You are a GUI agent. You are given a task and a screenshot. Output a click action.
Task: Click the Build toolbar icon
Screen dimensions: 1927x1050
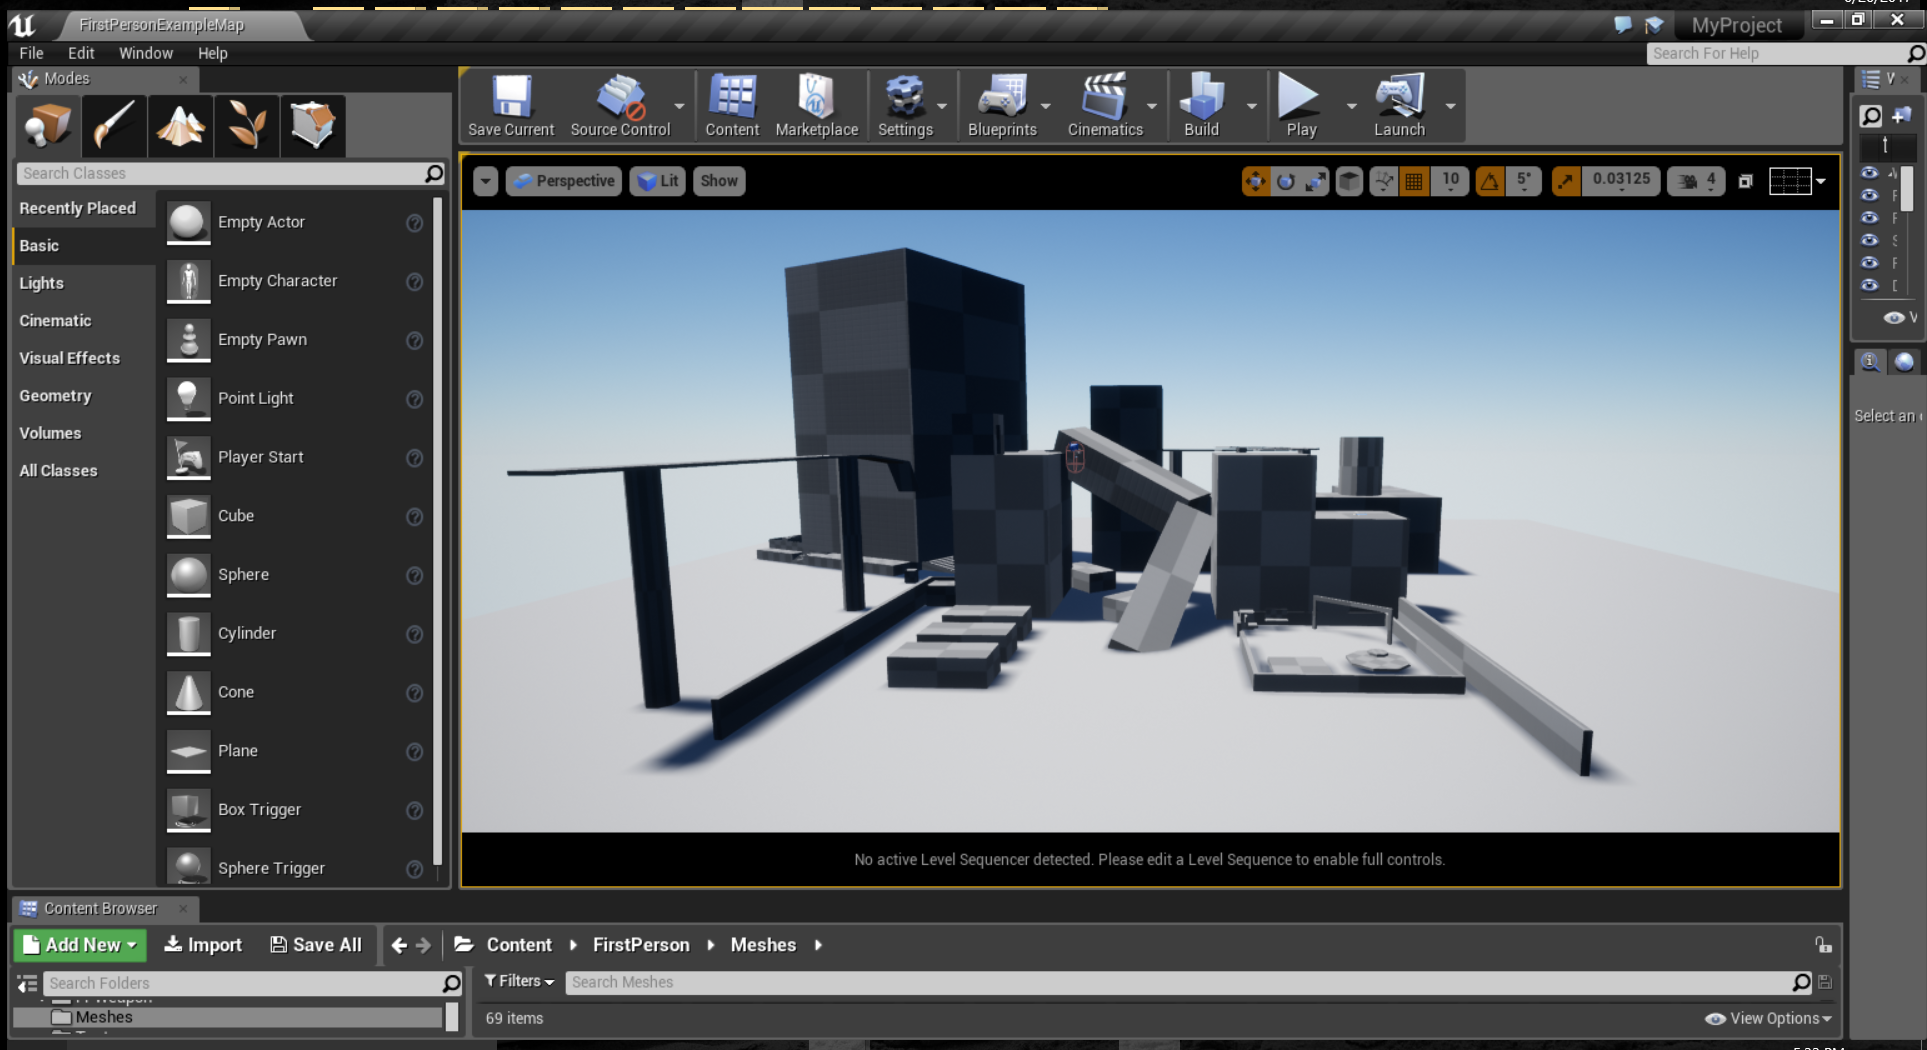pyautogui.click(x=1201, y=105)
